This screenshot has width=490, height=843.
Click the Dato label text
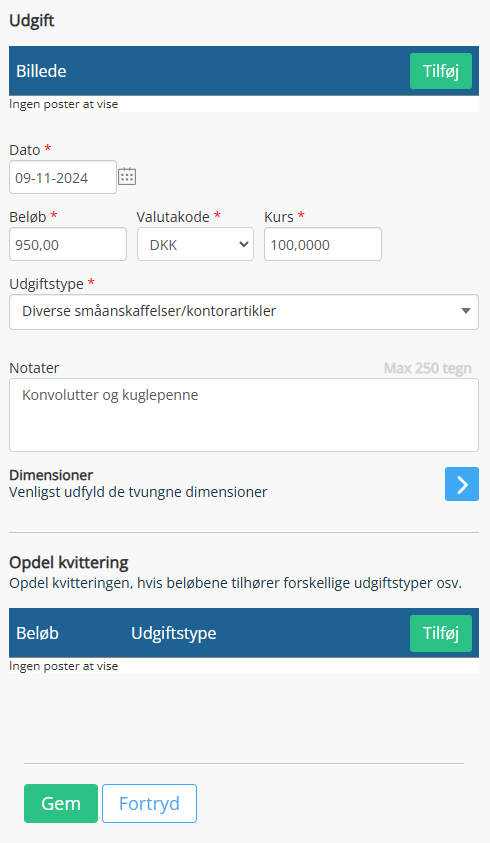click(x=25, y=150)
